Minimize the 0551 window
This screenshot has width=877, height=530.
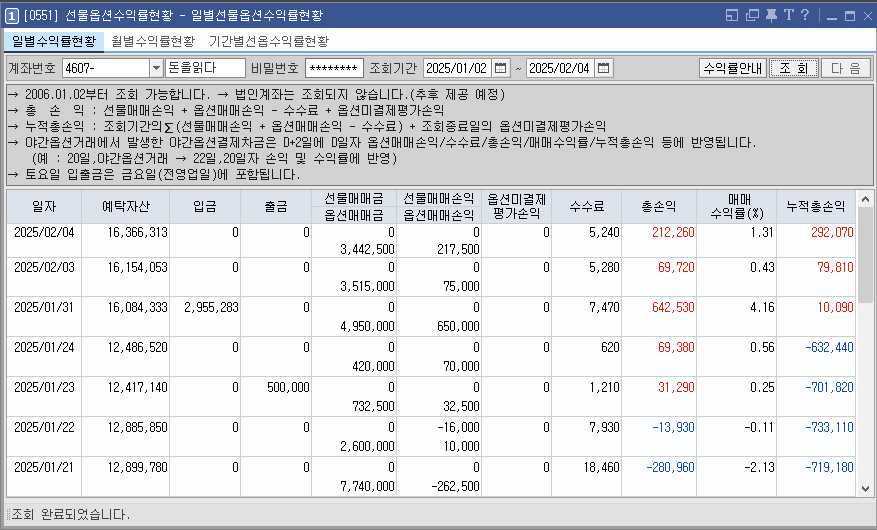832,16
